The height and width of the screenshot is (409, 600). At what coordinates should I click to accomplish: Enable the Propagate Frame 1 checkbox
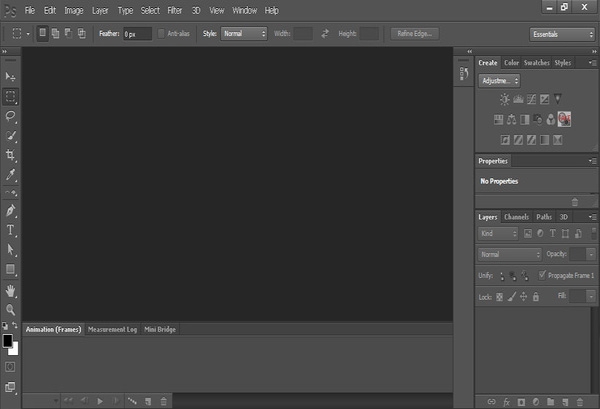[542, 275]
